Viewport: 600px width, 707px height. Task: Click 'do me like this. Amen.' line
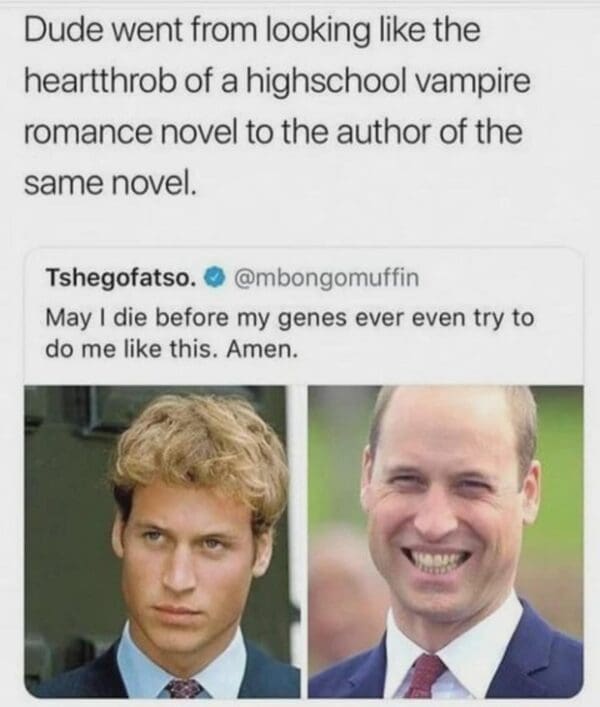(x=172, y=349)
